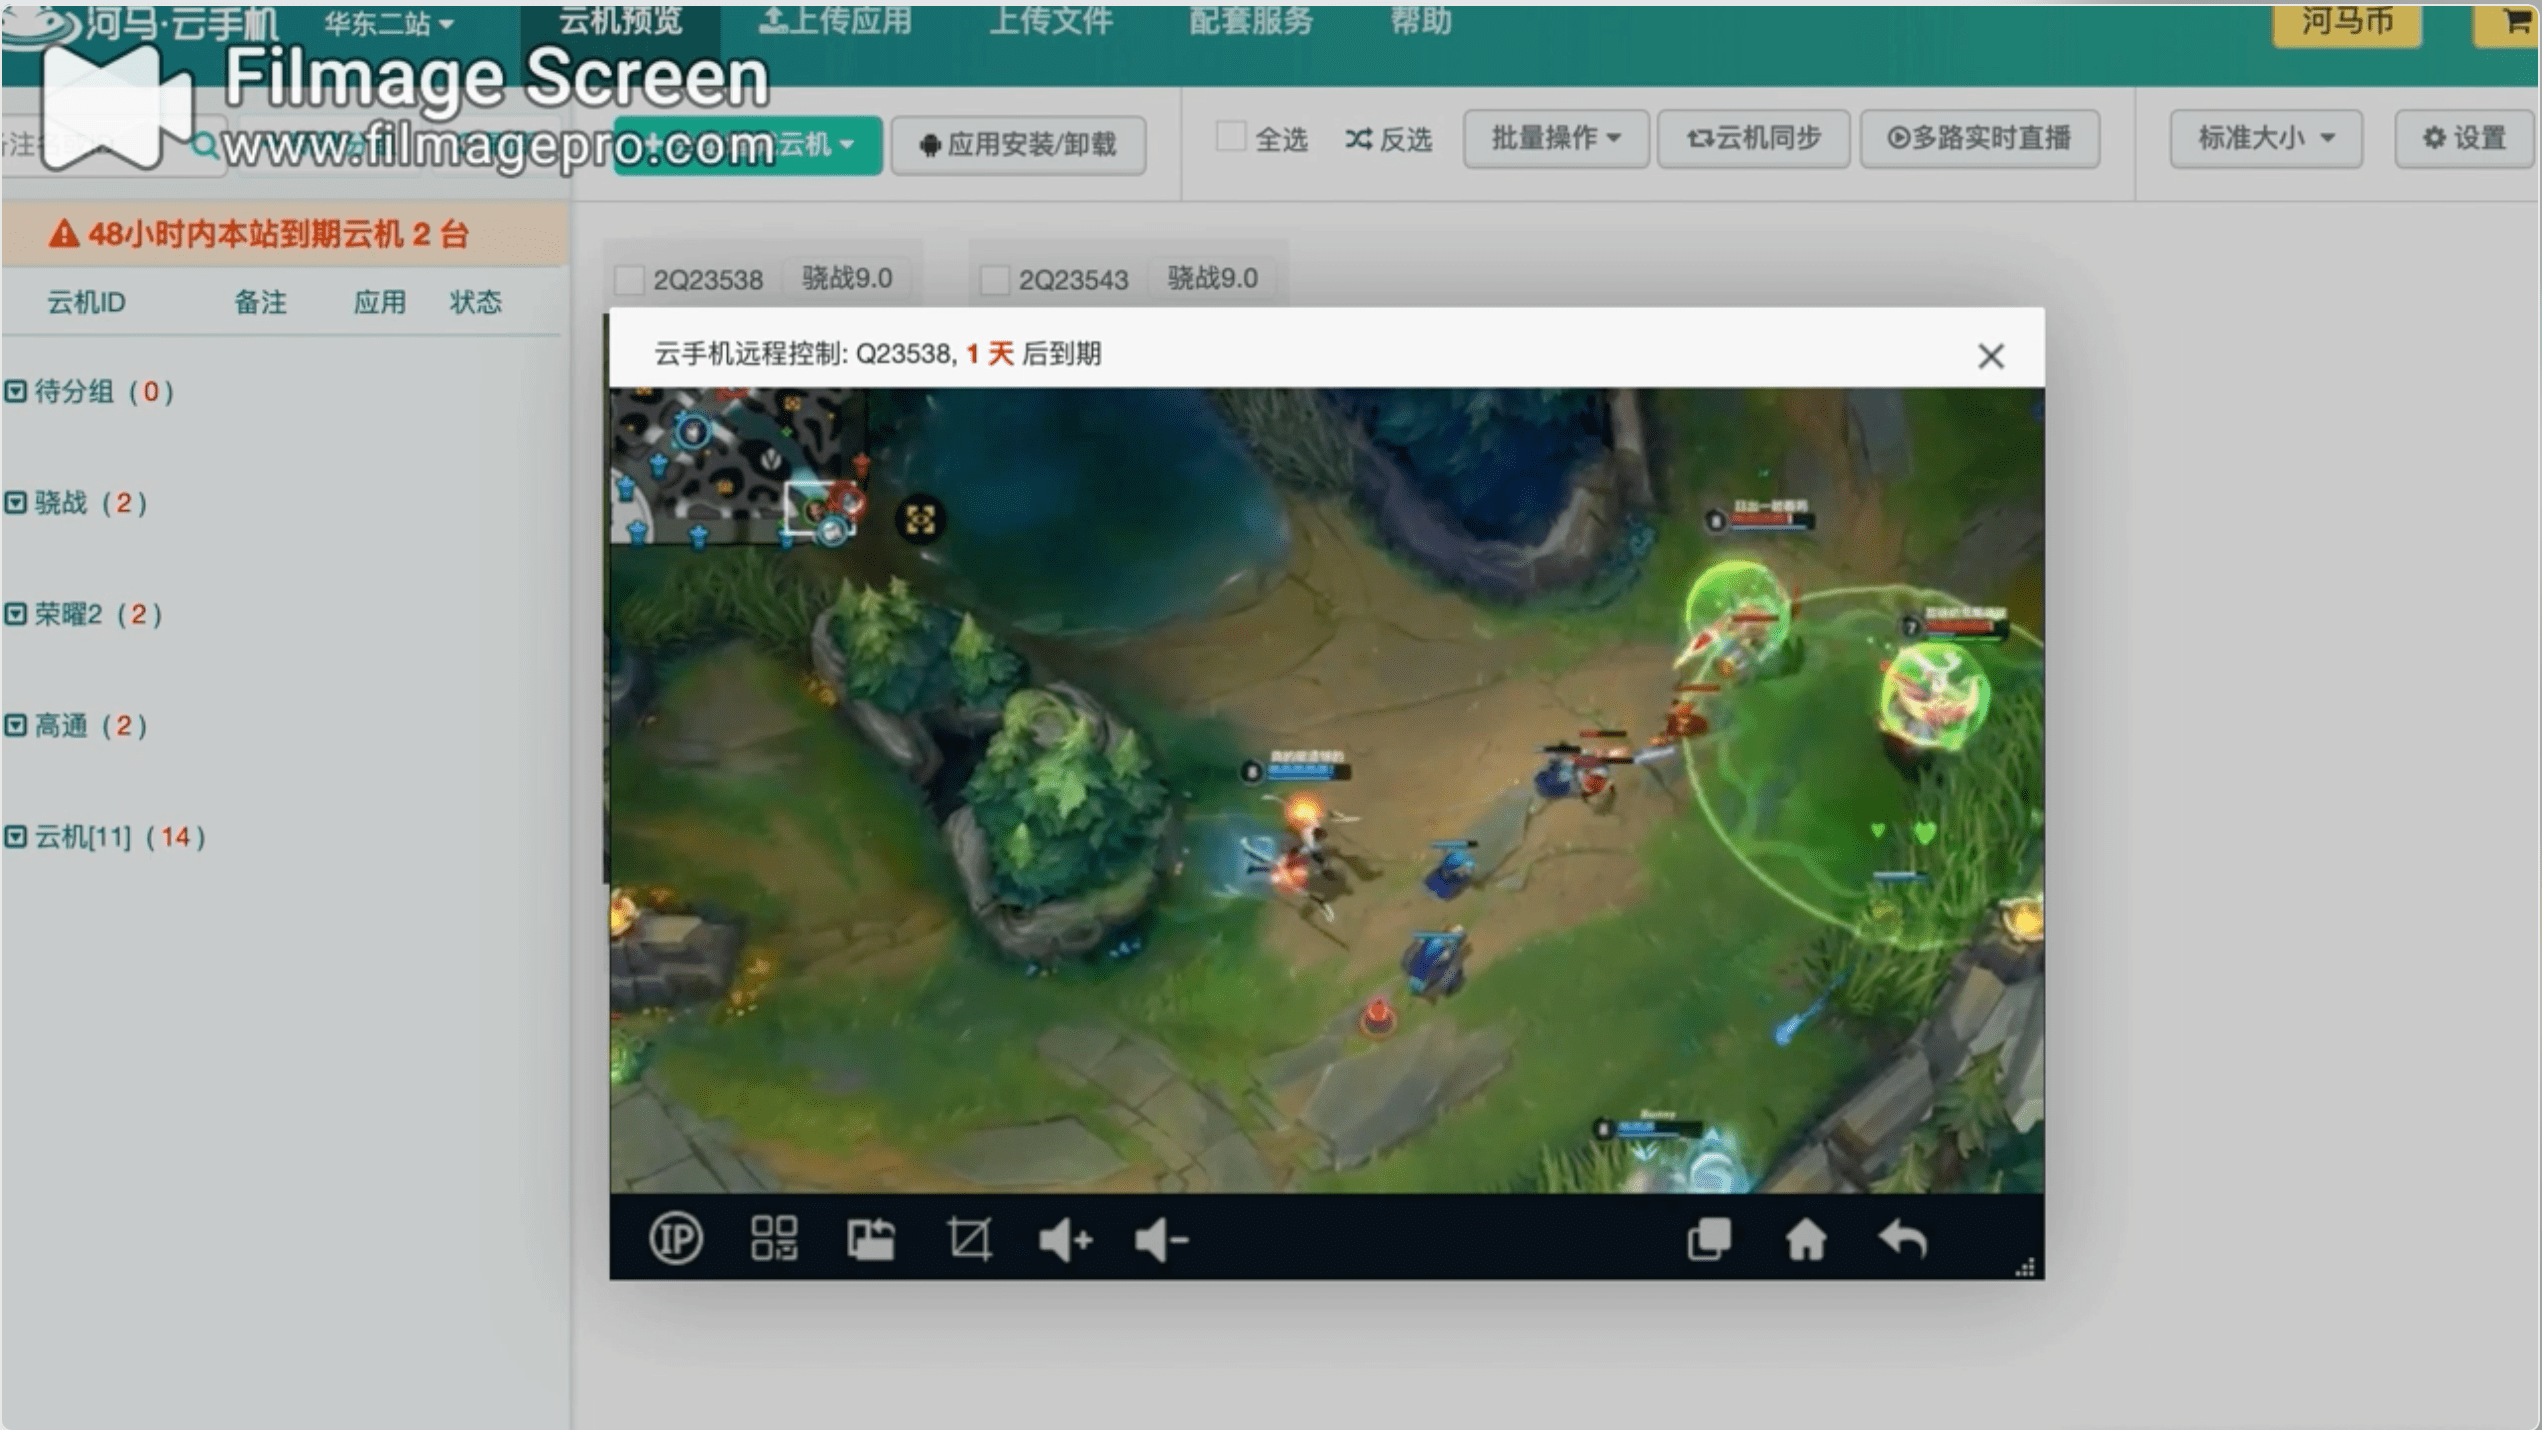This screenshot has height=1430, width=2542.
Task: Expand the 荣耀2 (2) group
Action: point(84,613)
